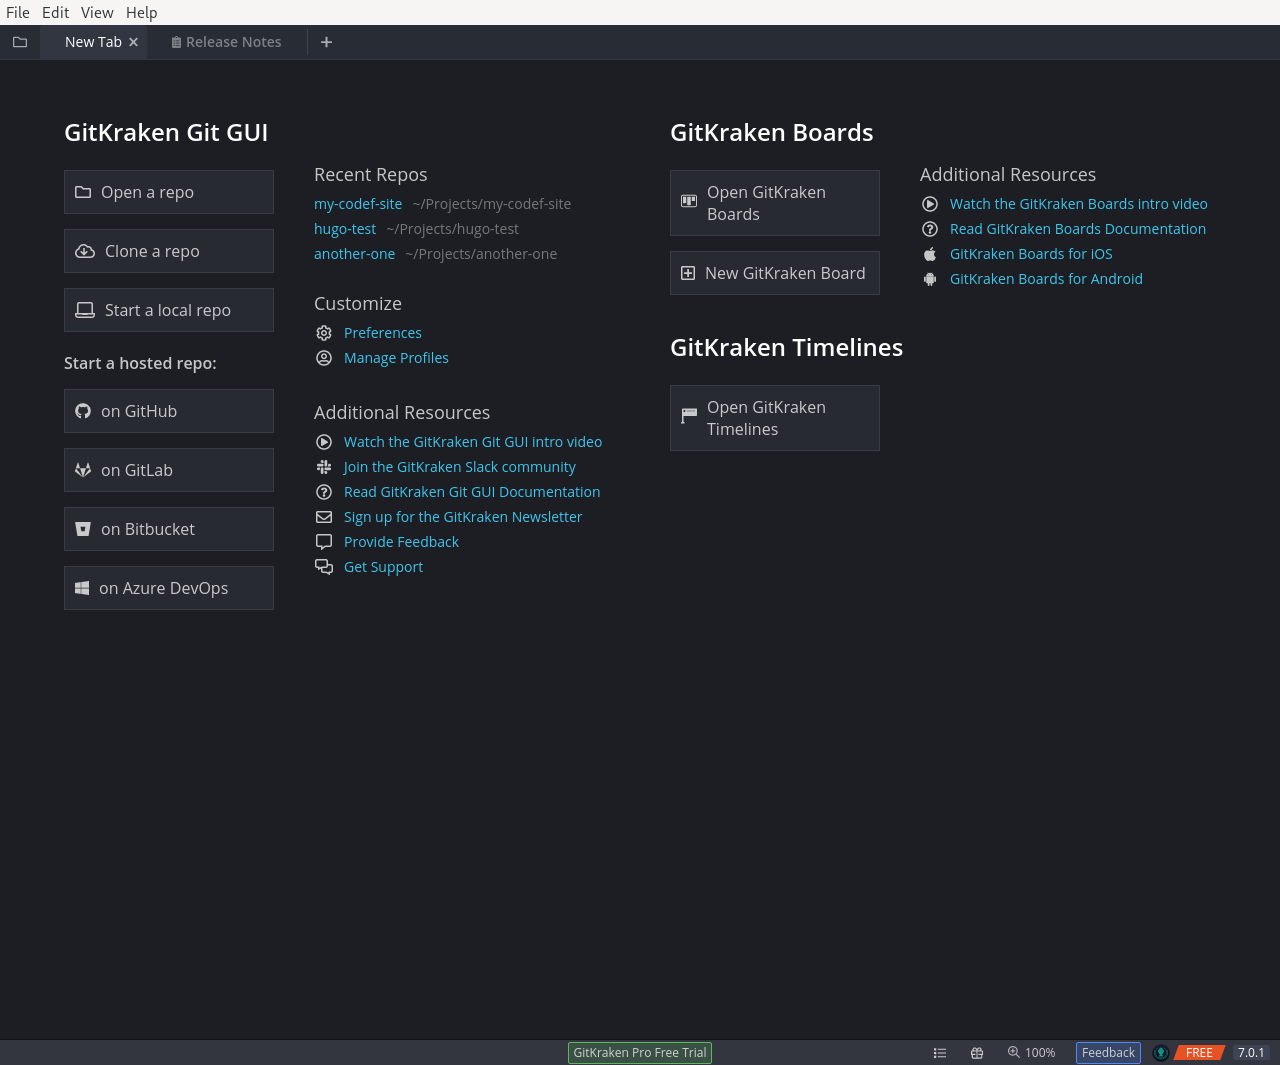Read GitKraken Git GUI Documentation

(472, 492)
